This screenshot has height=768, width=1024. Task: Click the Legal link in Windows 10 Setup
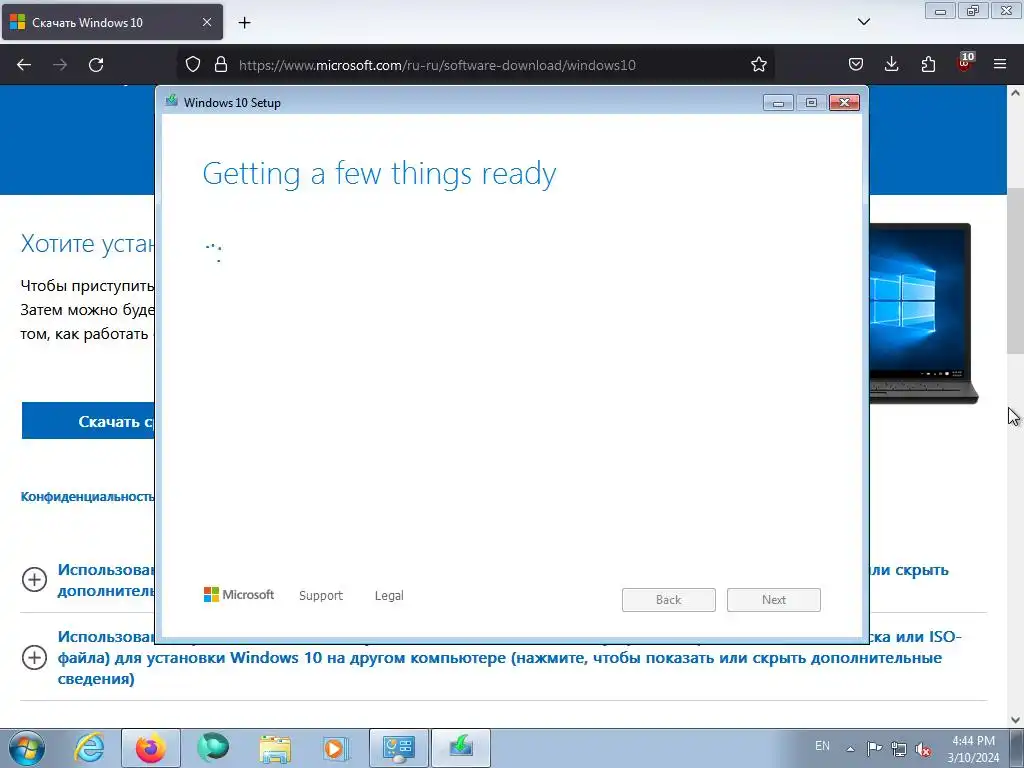(x=389, y=596)
